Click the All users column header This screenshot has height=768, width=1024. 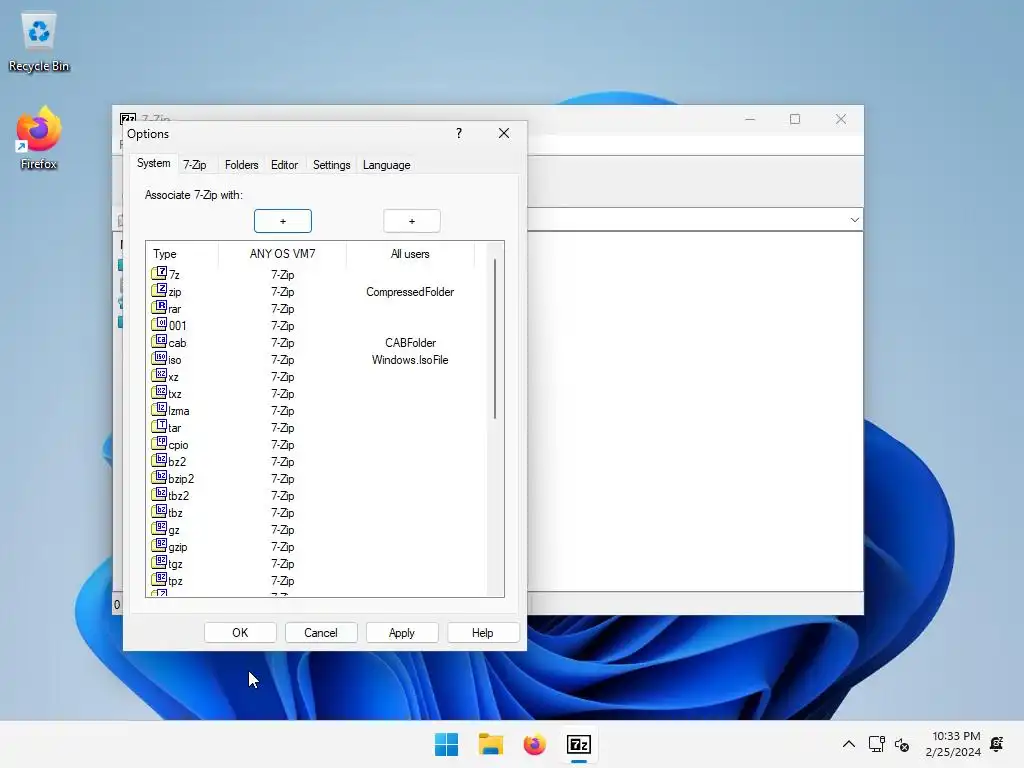(x=410, y=254)
